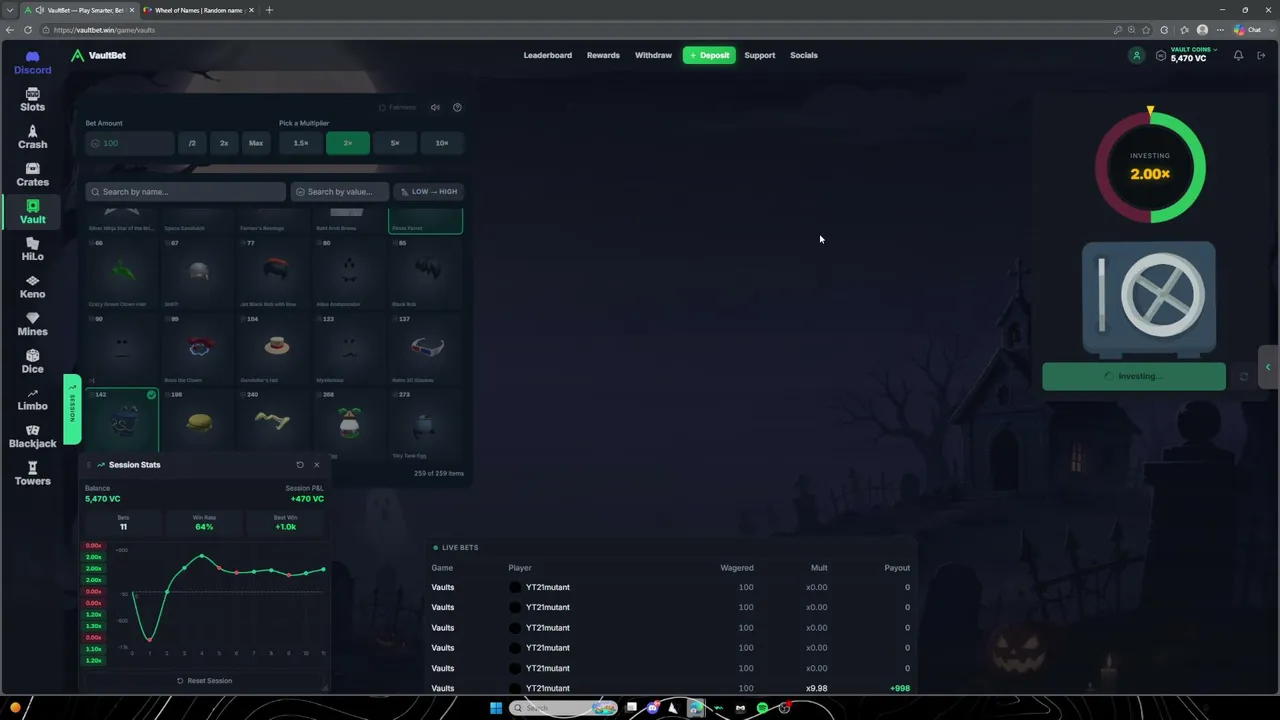
Task: Select the Crazy Green Clown Hair item
Action: tap(123, 272)
